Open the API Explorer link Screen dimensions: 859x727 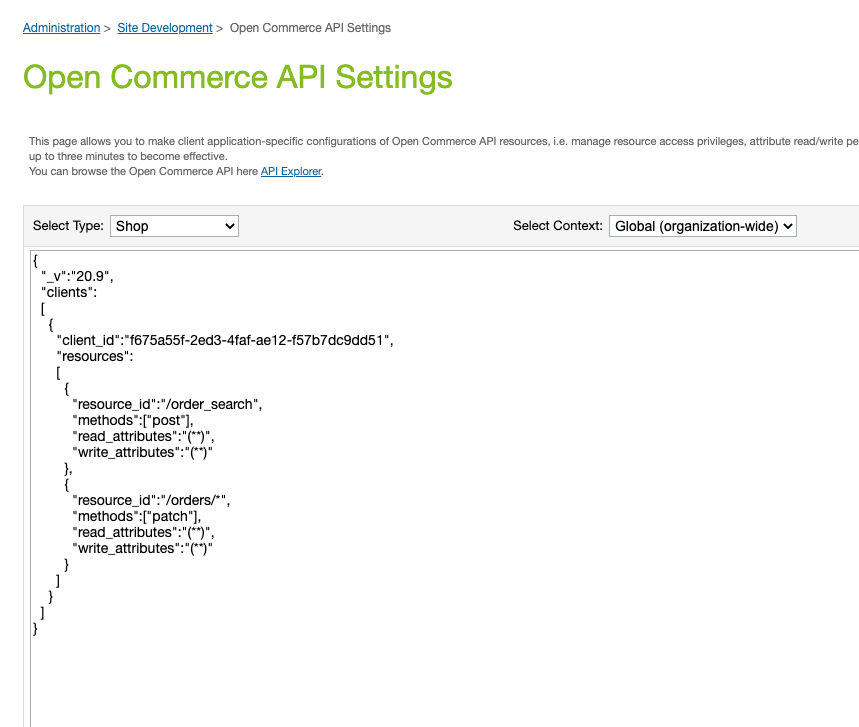point(291,171)
